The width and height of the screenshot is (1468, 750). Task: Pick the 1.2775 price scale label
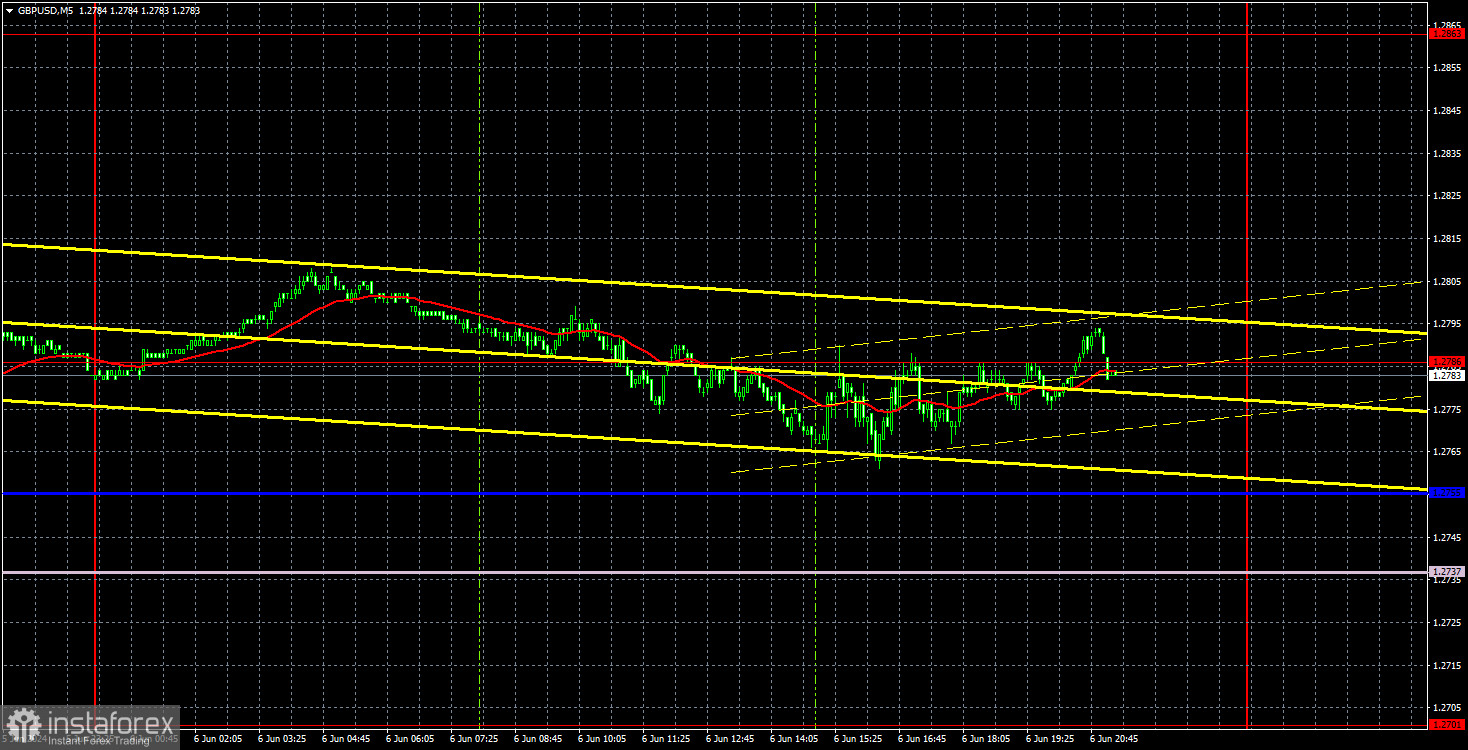(x=1447, y=410)
